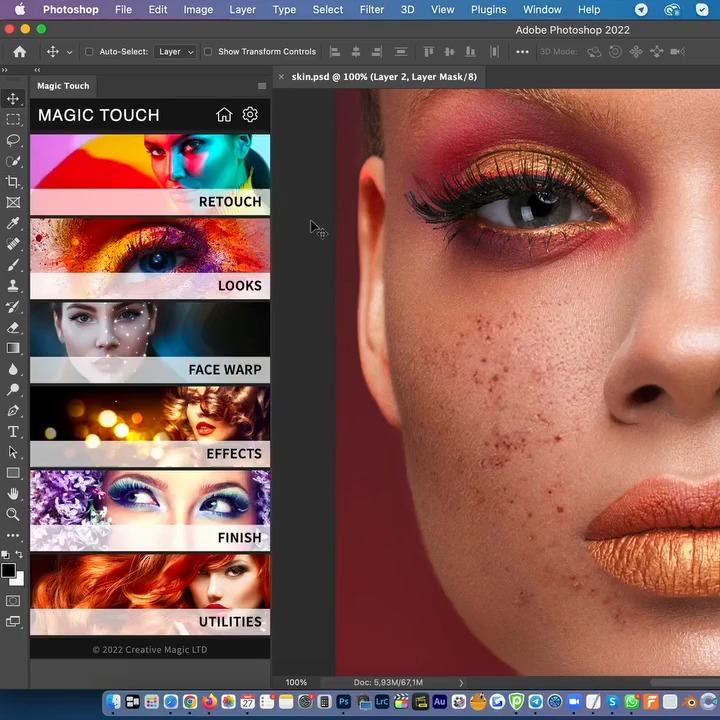Open the LOOKS section
The image size is (720, 720).
point(150,259)
